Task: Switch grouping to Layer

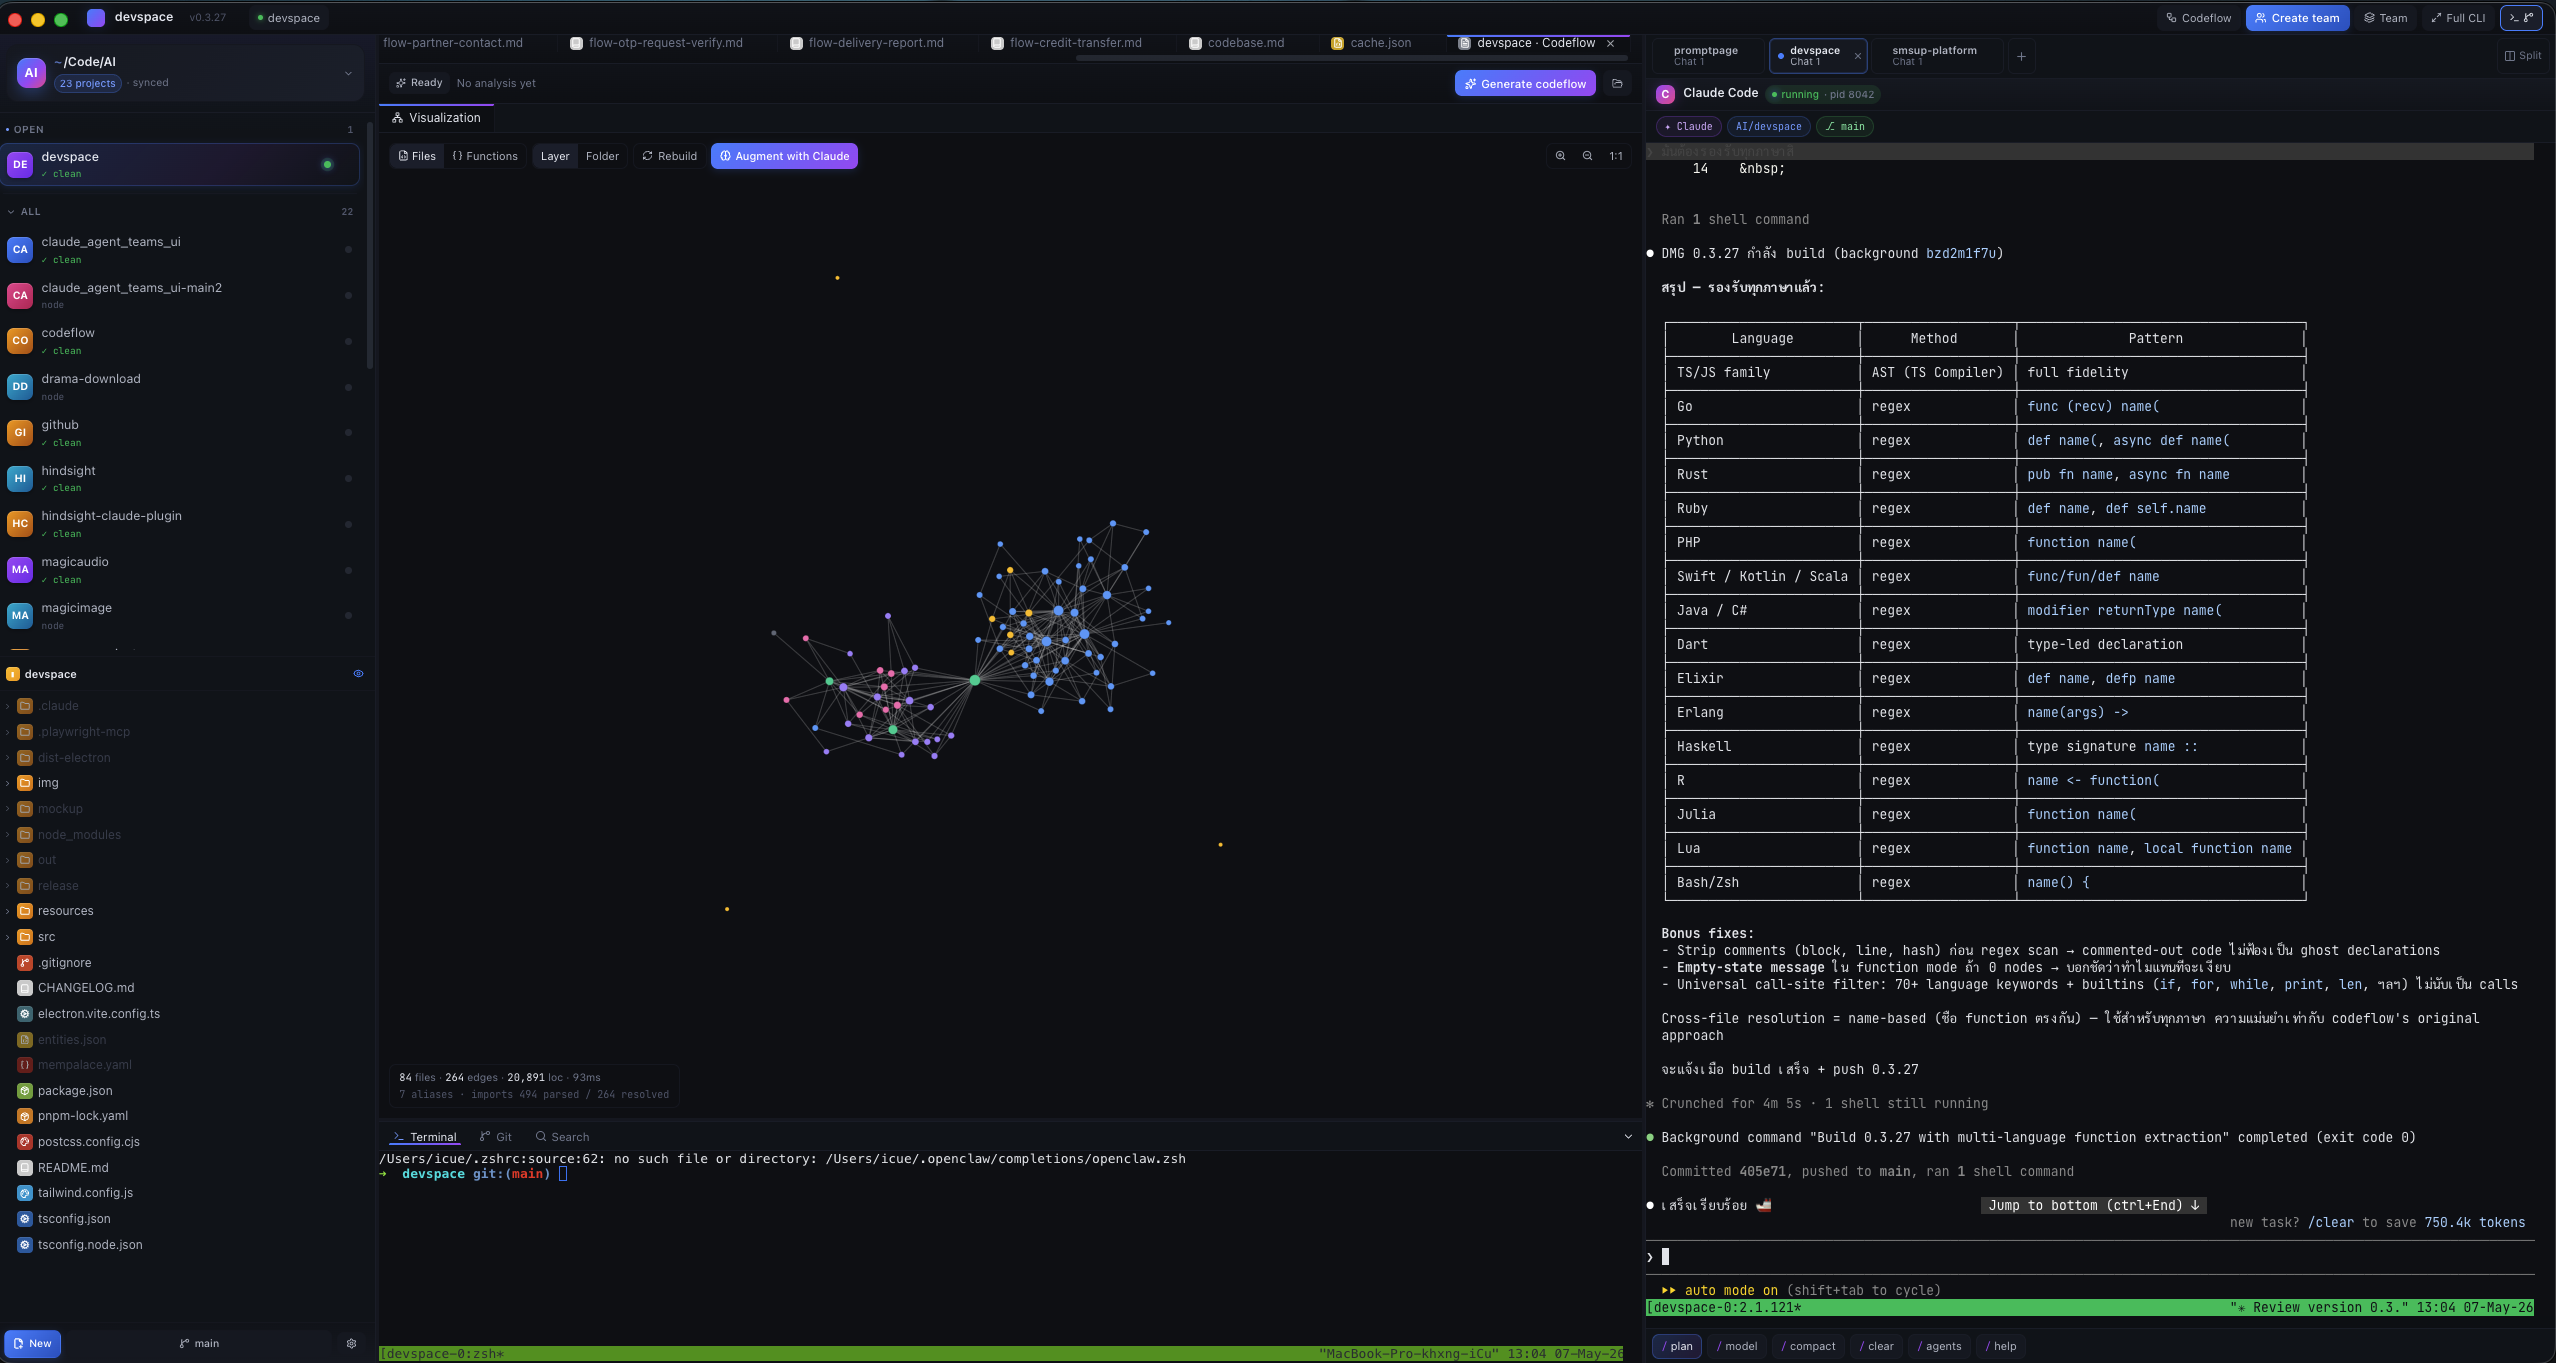Action: 555,156
